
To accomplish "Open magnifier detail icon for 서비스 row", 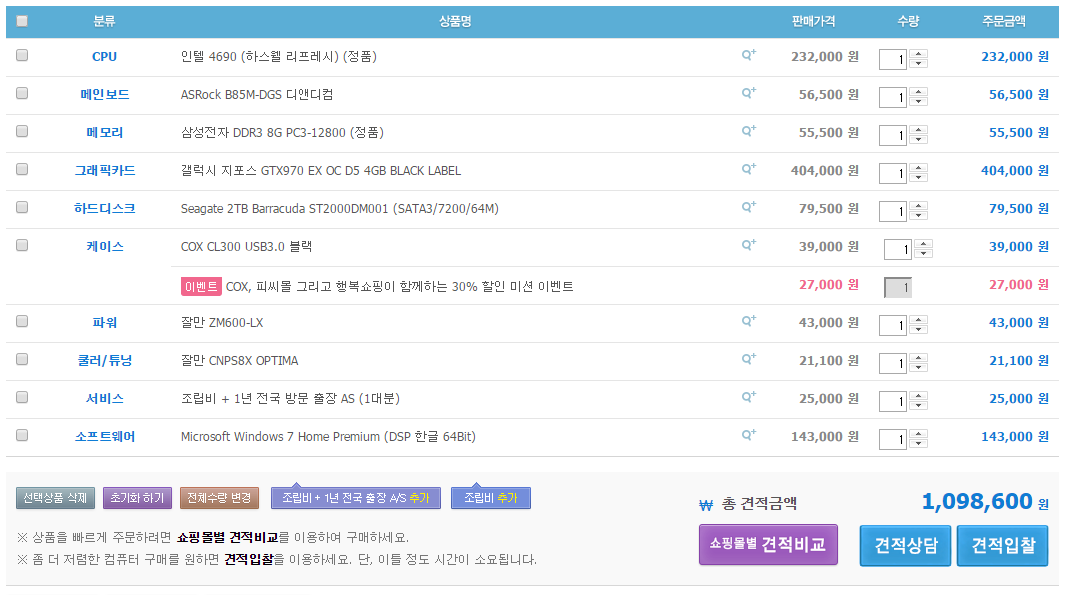I will [x=749, y=397].
